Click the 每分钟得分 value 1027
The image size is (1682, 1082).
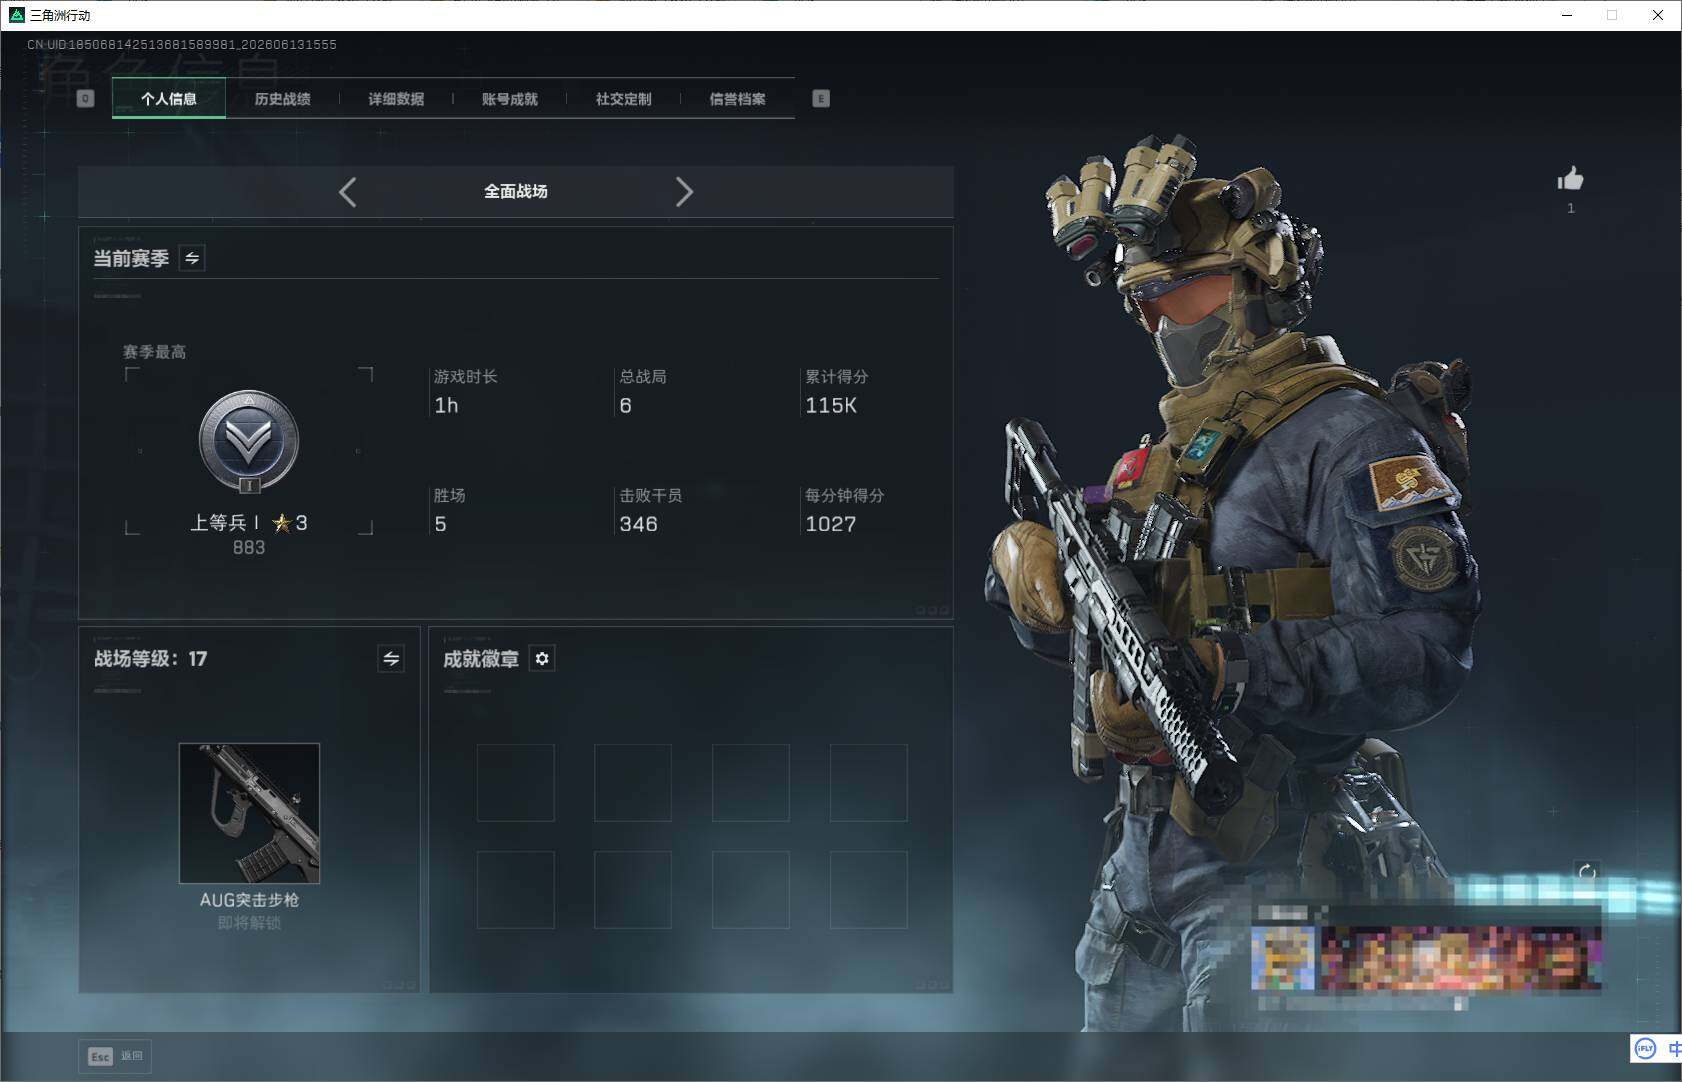pos(831,524)
